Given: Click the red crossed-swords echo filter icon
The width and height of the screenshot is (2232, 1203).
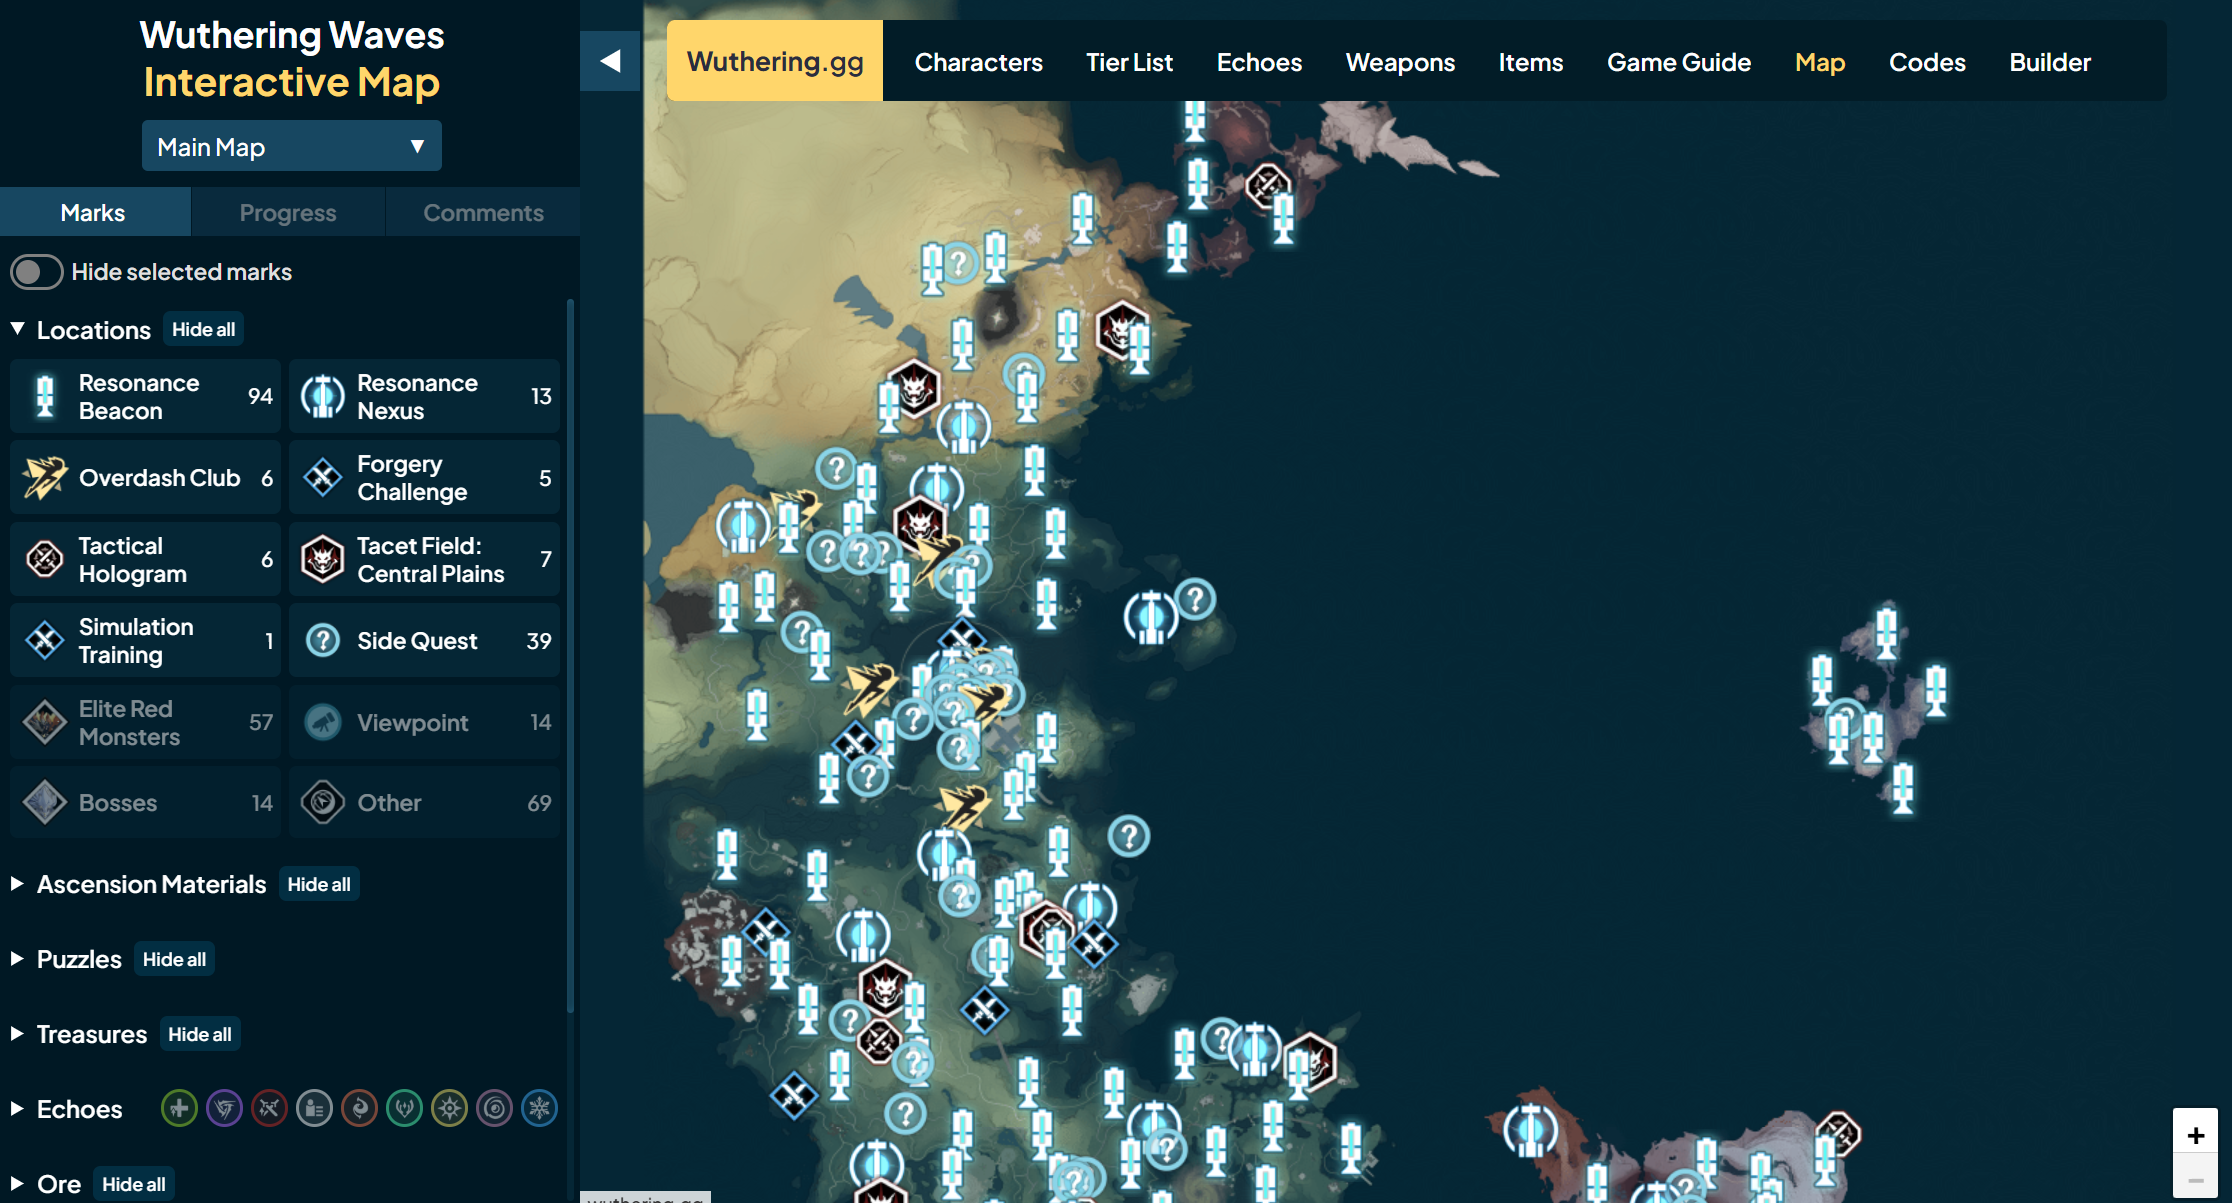Looking at the screenshot, I should pyautogui.click(x=269, y=1108).
